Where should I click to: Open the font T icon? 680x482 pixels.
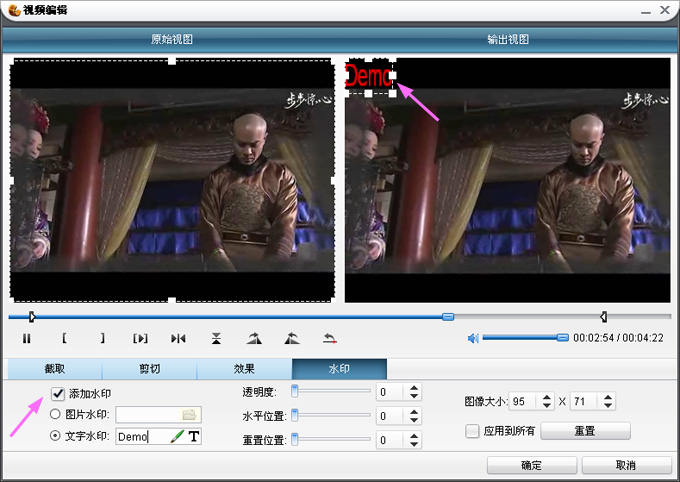point(194,436)
